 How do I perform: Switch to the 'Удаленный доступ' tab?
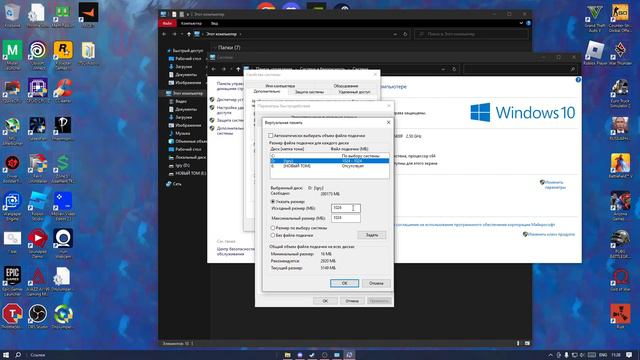click(x=354, y=92)
